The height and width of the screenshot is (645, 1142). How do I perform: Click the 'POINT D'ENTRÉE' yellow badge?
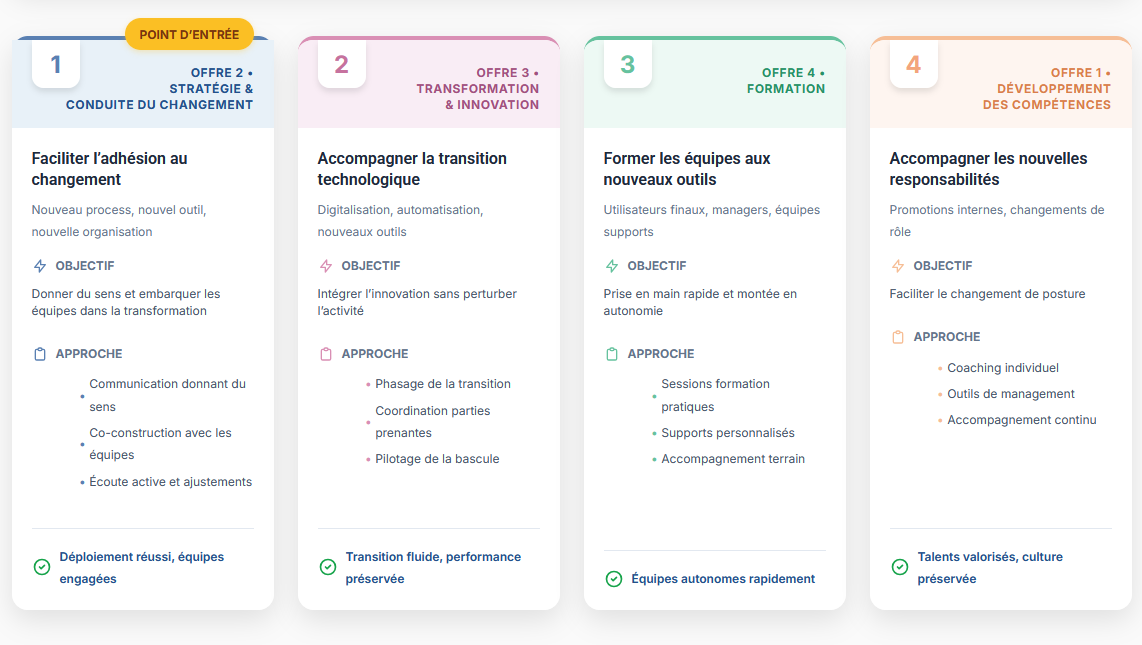189,34
